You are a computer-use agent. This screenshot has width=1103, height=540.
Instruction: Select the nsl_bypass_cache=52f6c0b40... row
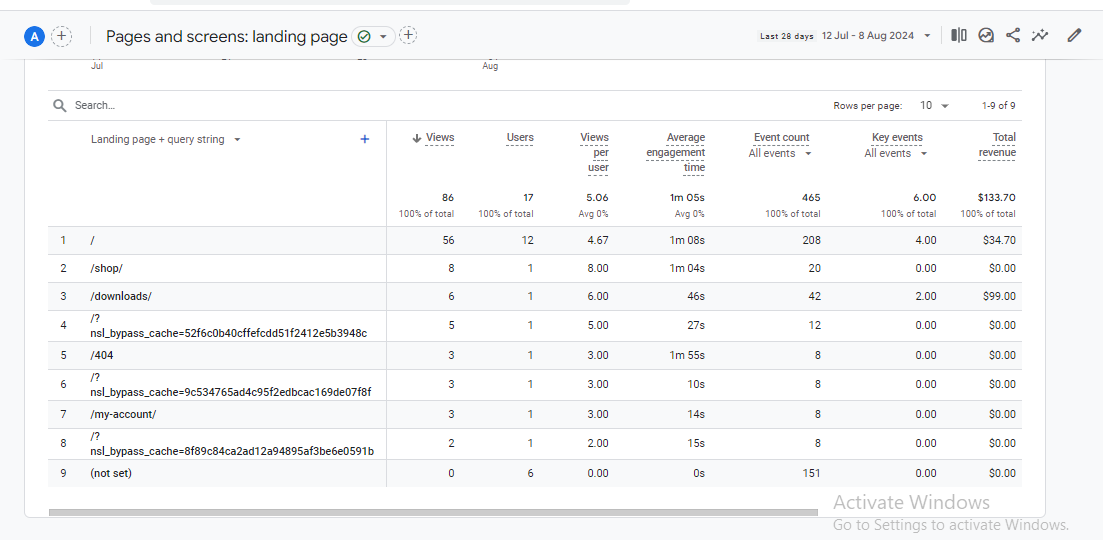coord(535,326)
